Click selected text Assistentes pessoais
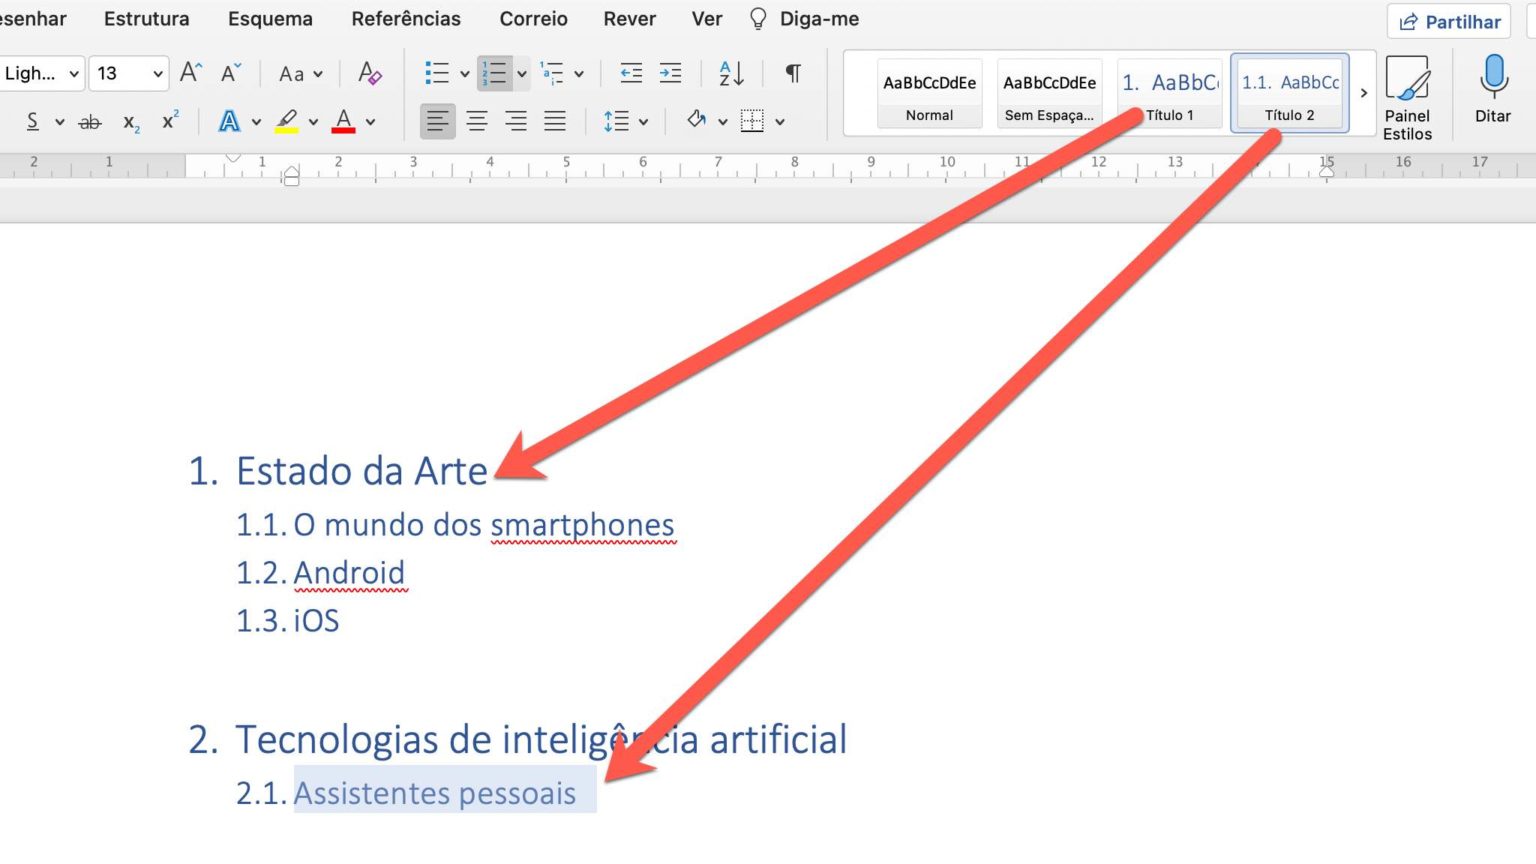This screenshot has height=864, width=1536. pyautogui.click(x=435, y=793)
